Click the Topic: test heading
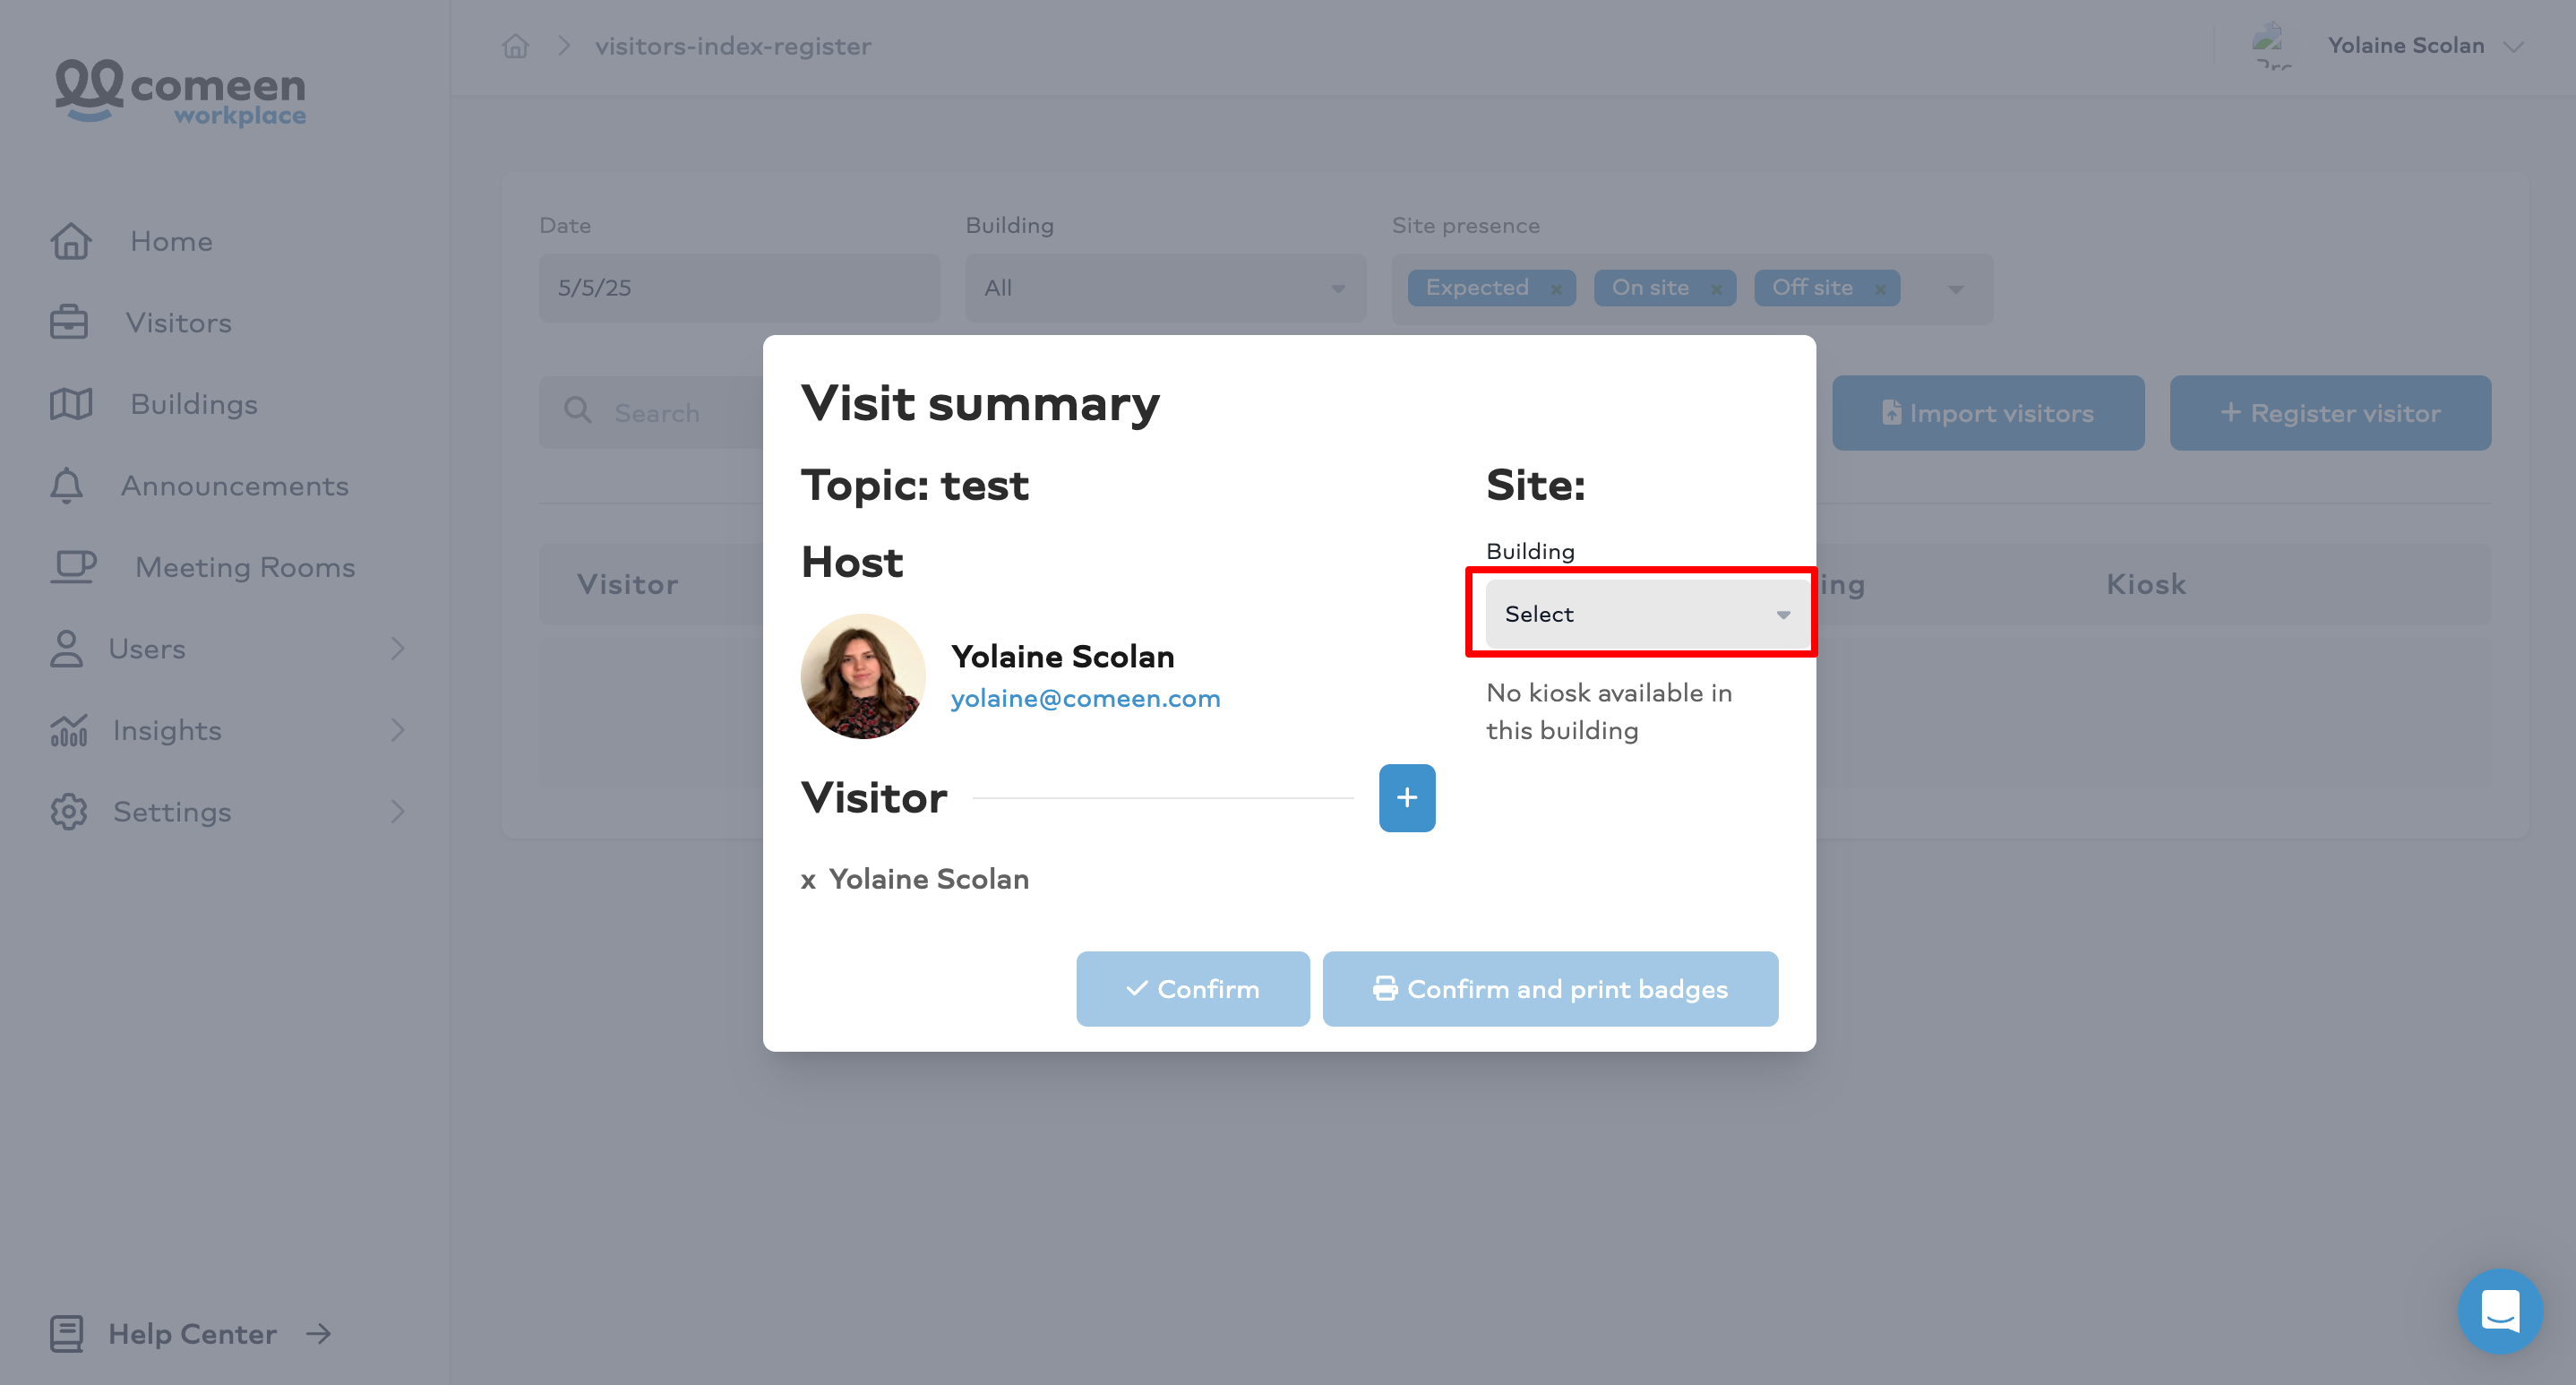 click(x=914, y=485)
